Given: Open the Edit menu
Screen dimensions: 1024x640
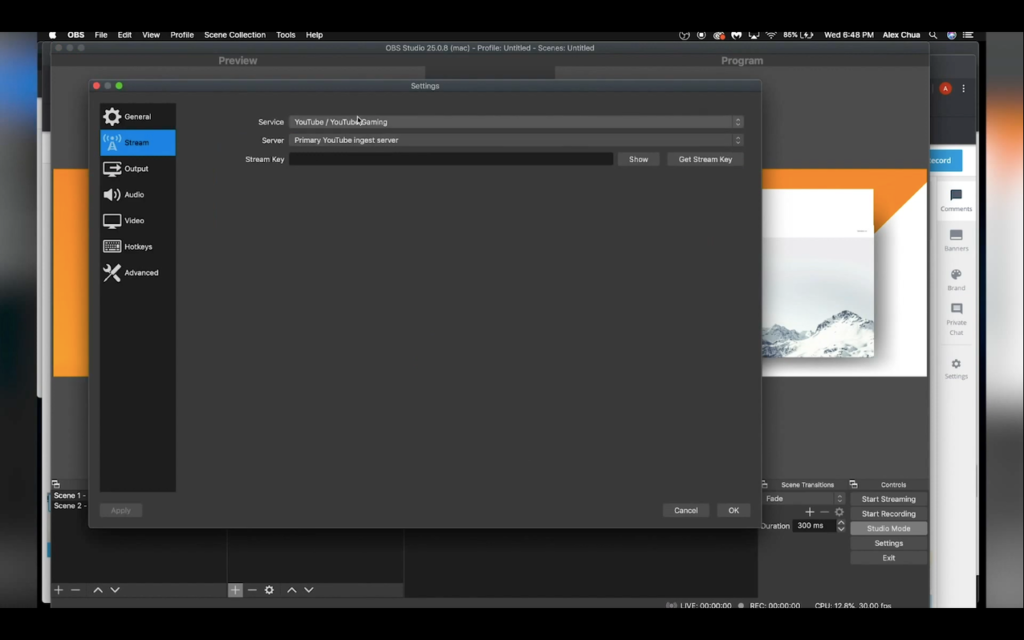Looking at the screenshot, I should point(124,35).
